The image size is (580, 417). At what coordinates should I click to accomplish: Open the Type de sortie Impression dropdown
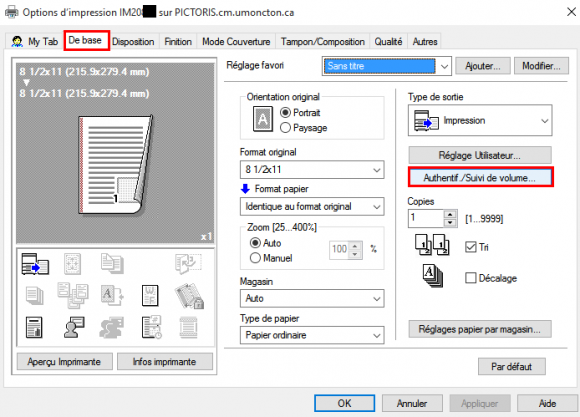(480, 121)
